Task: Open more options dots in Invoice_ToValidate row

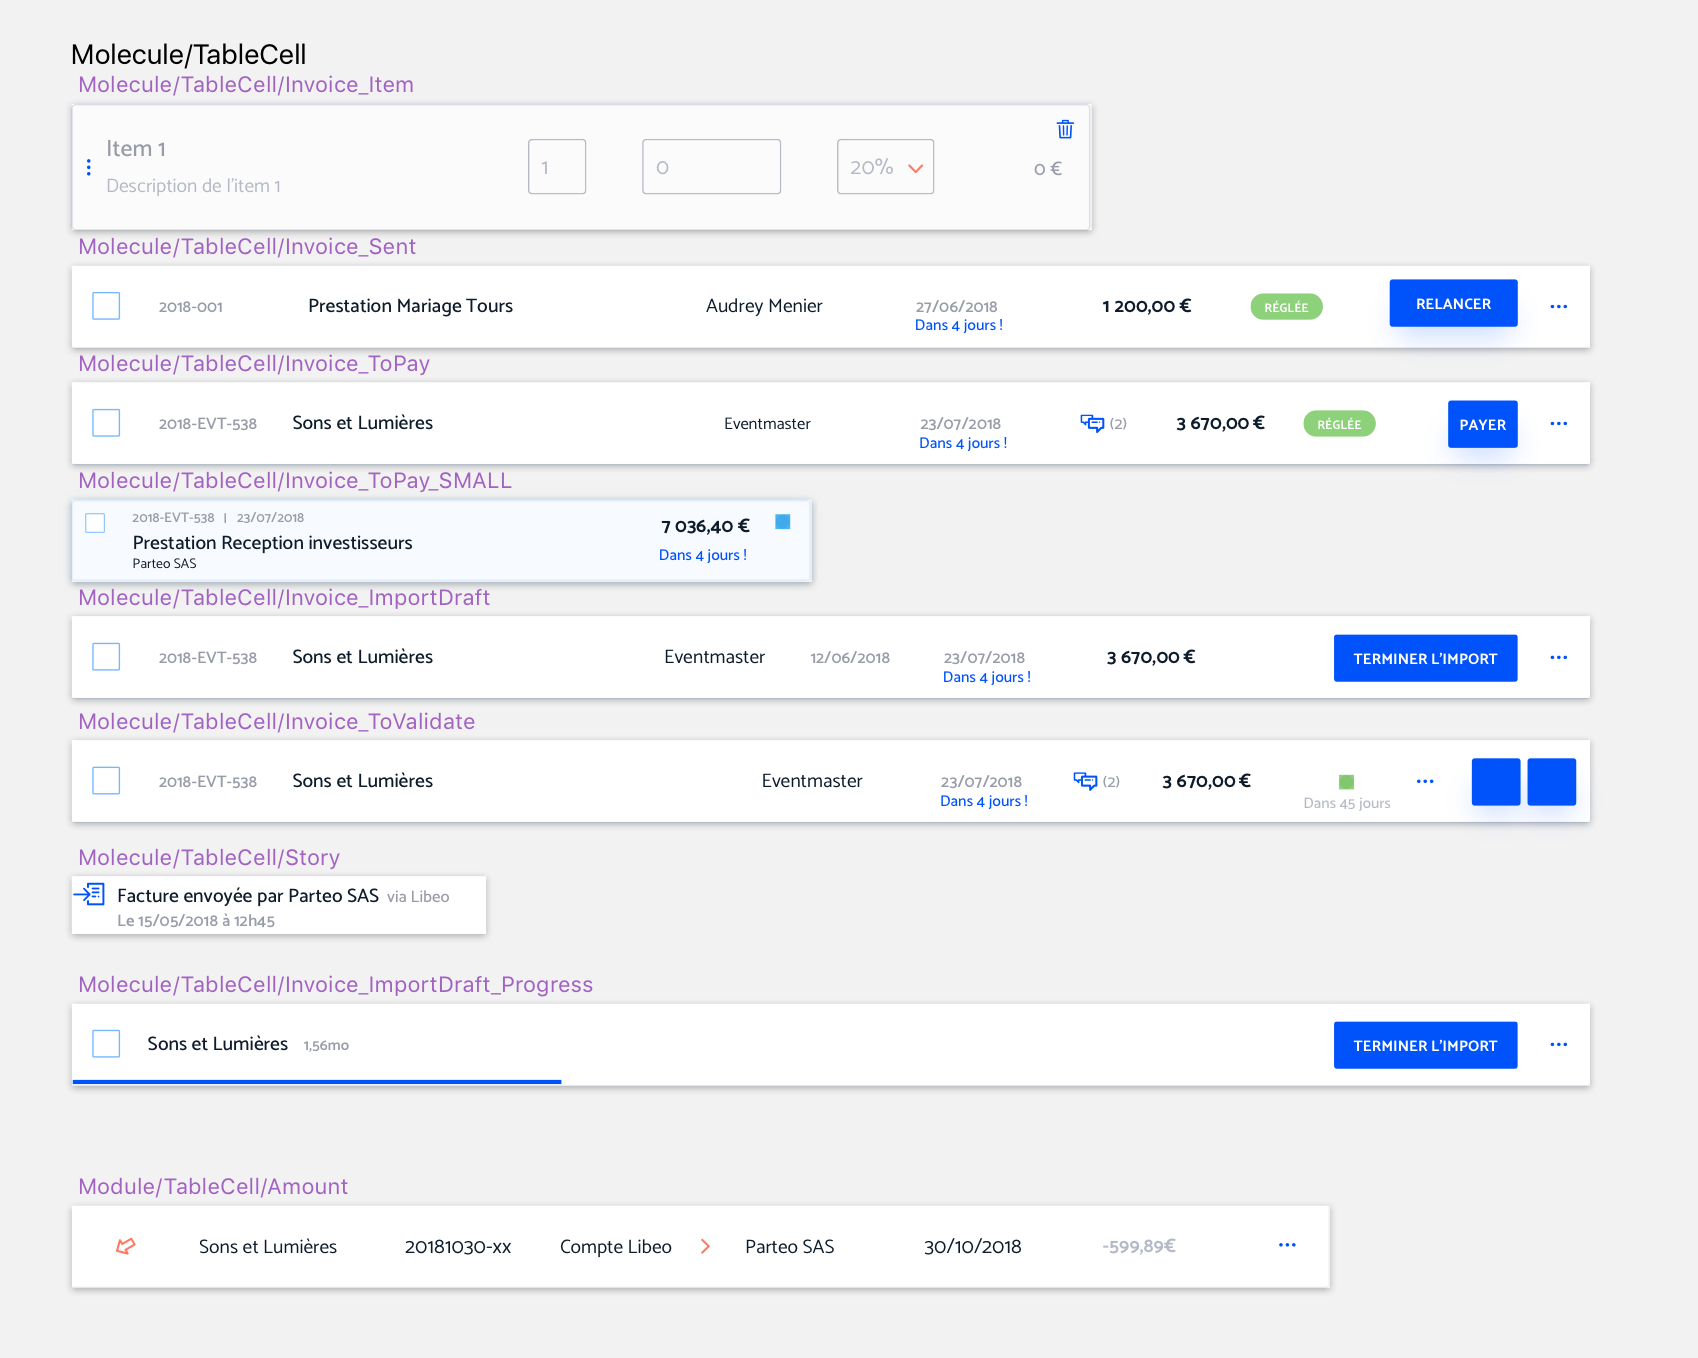Action: pos(1425,781)
